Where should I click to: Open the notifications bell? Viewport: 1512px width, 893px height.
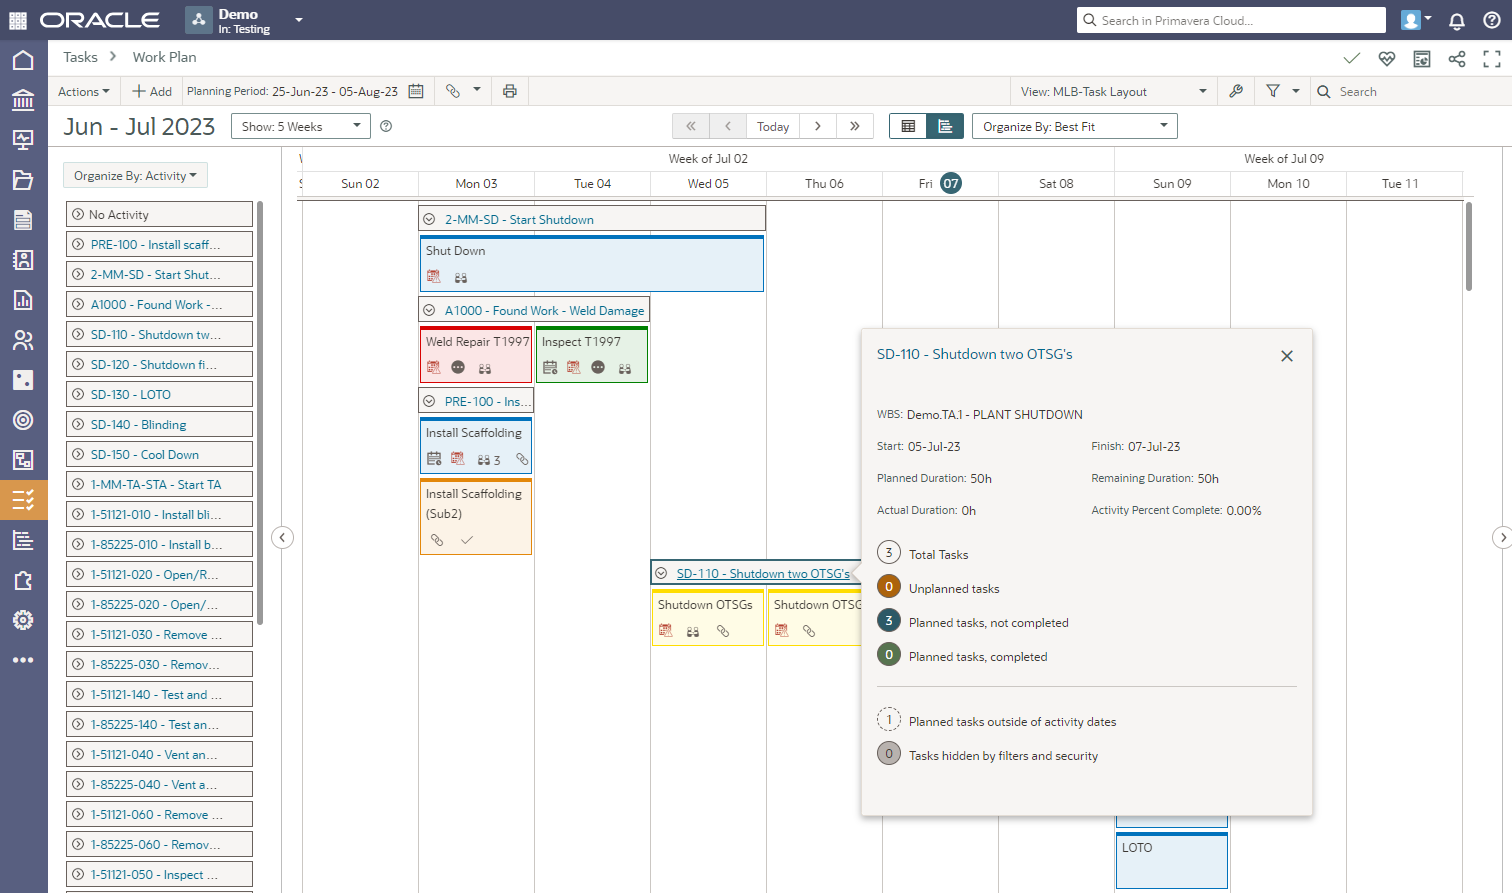[x=1457, y=20]
